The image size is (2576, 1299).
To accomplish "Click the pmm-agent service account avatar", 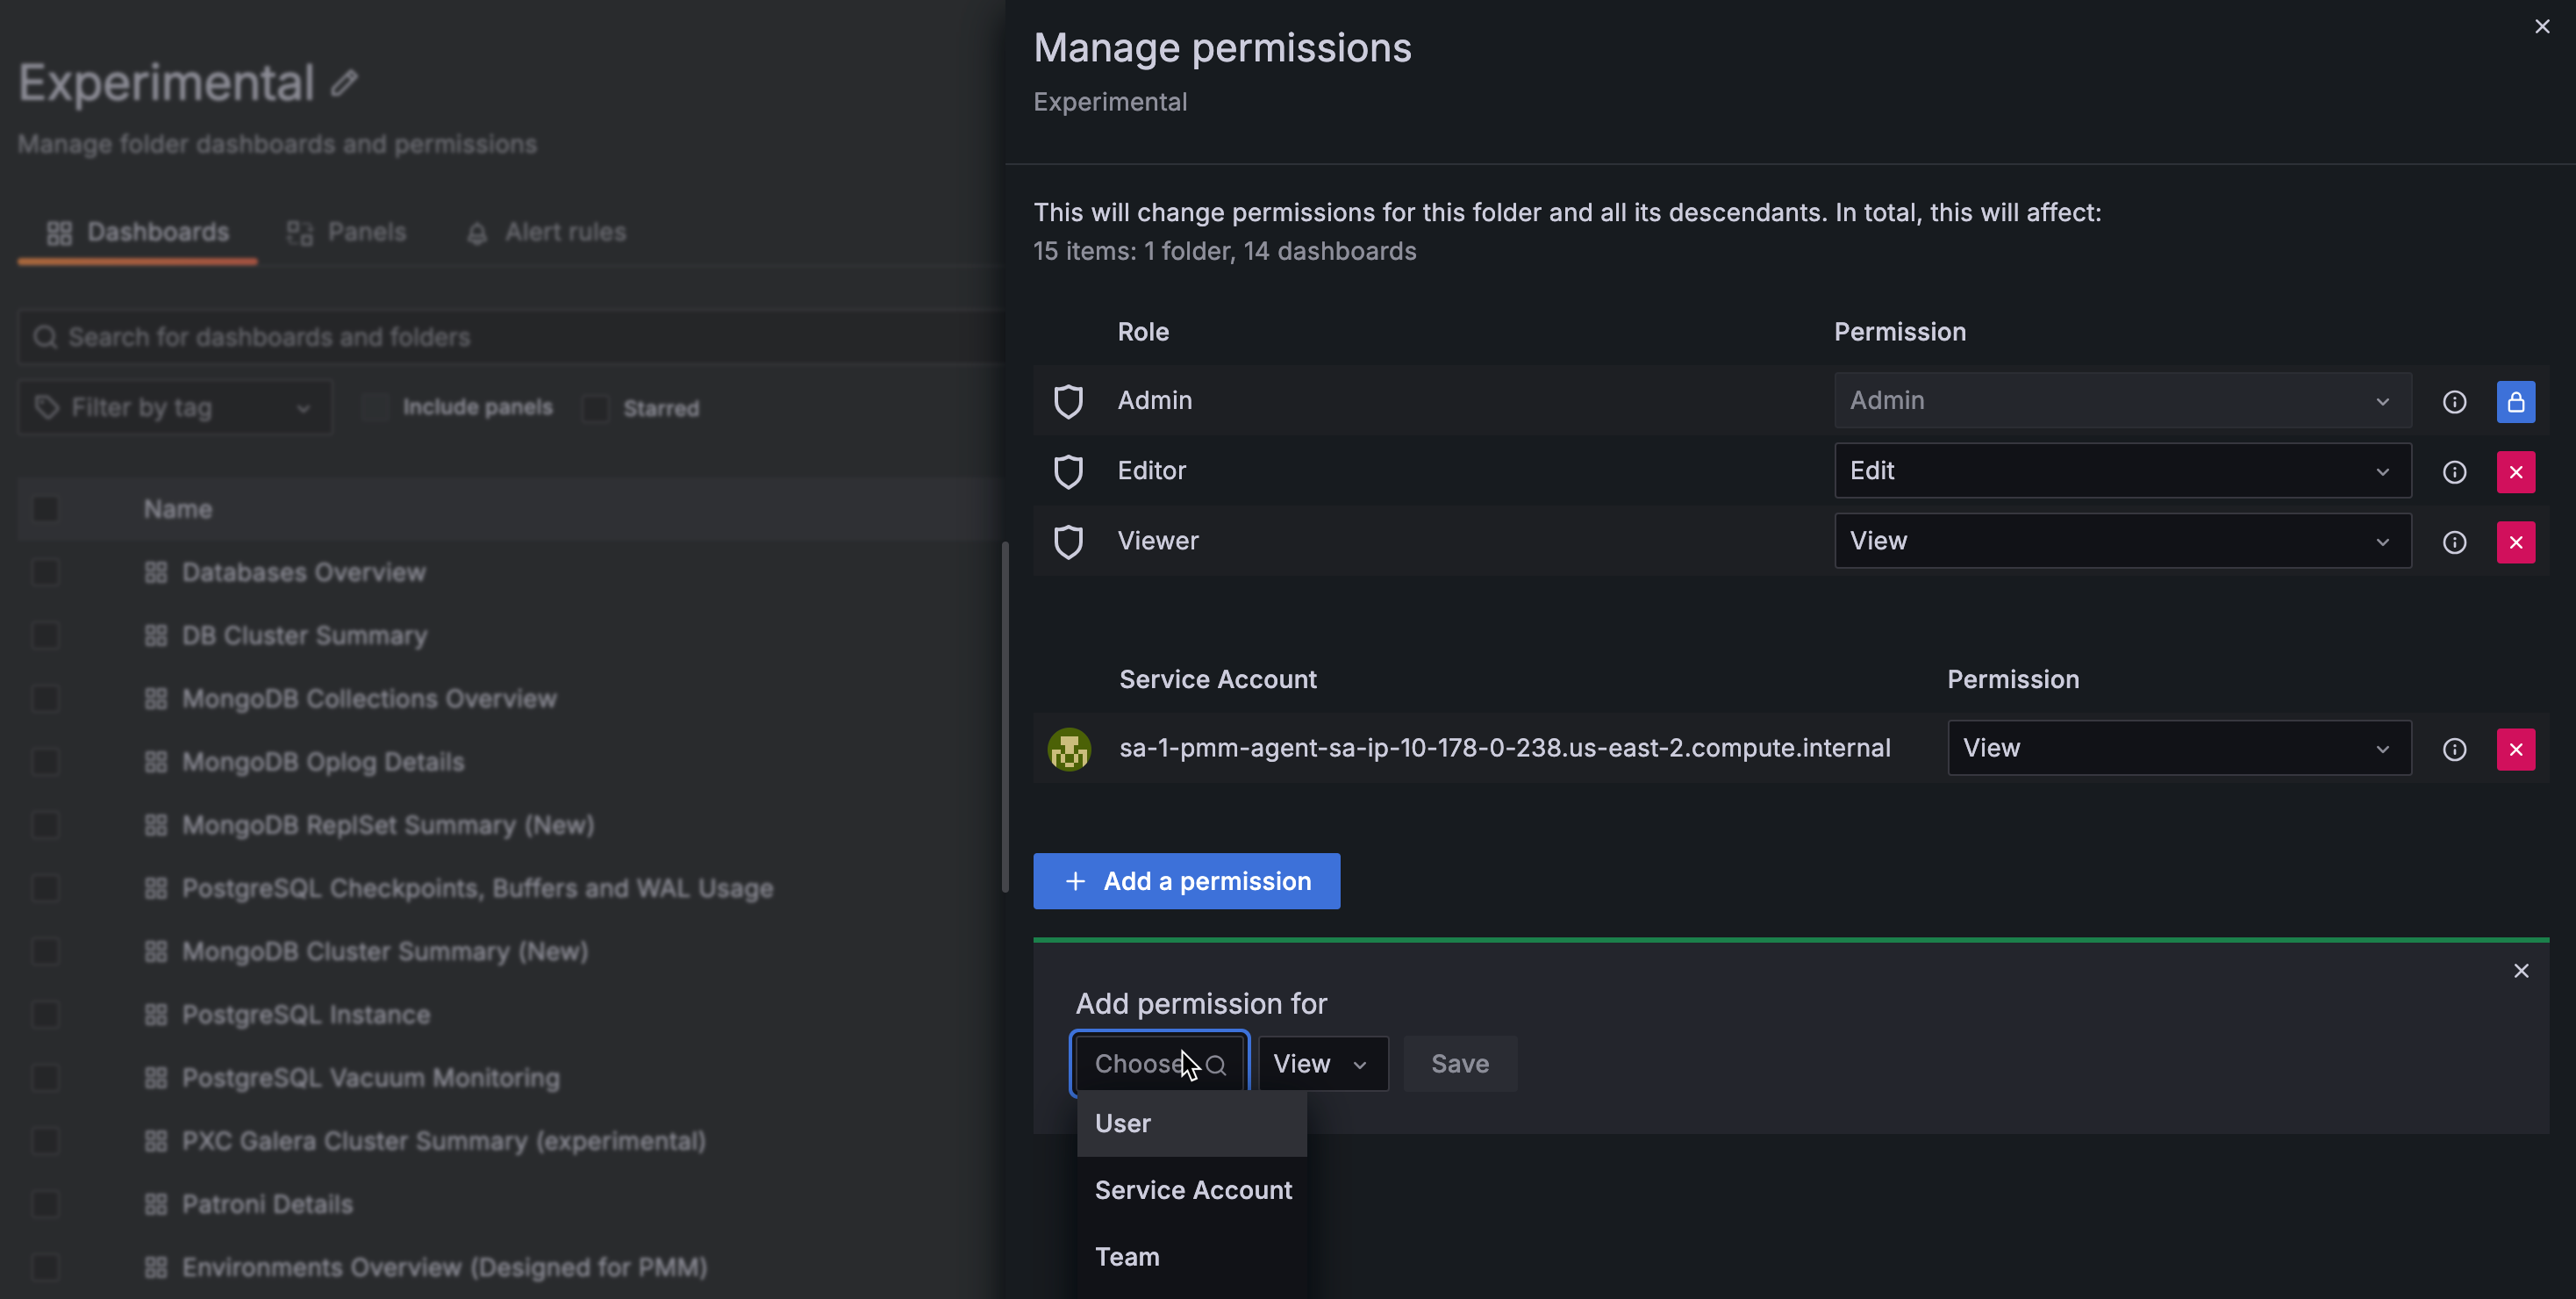I will pos(1068,749).
